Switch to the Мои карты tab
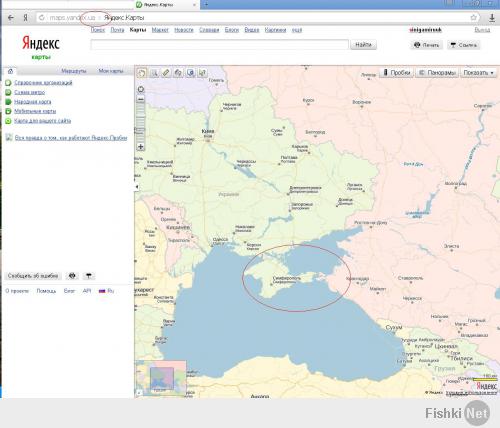This screenshot has width=500, height=428. point(111,71)
